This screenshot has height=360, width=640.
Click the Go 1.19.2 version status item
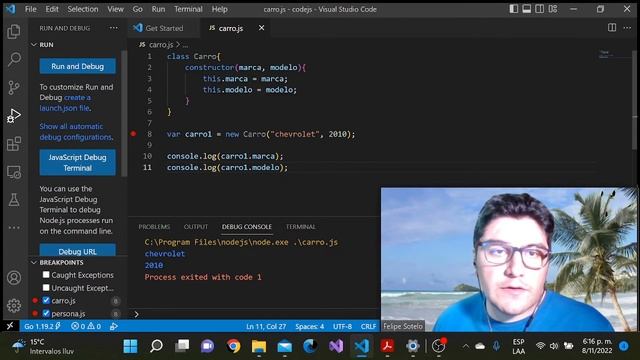[x=42, y=326]
